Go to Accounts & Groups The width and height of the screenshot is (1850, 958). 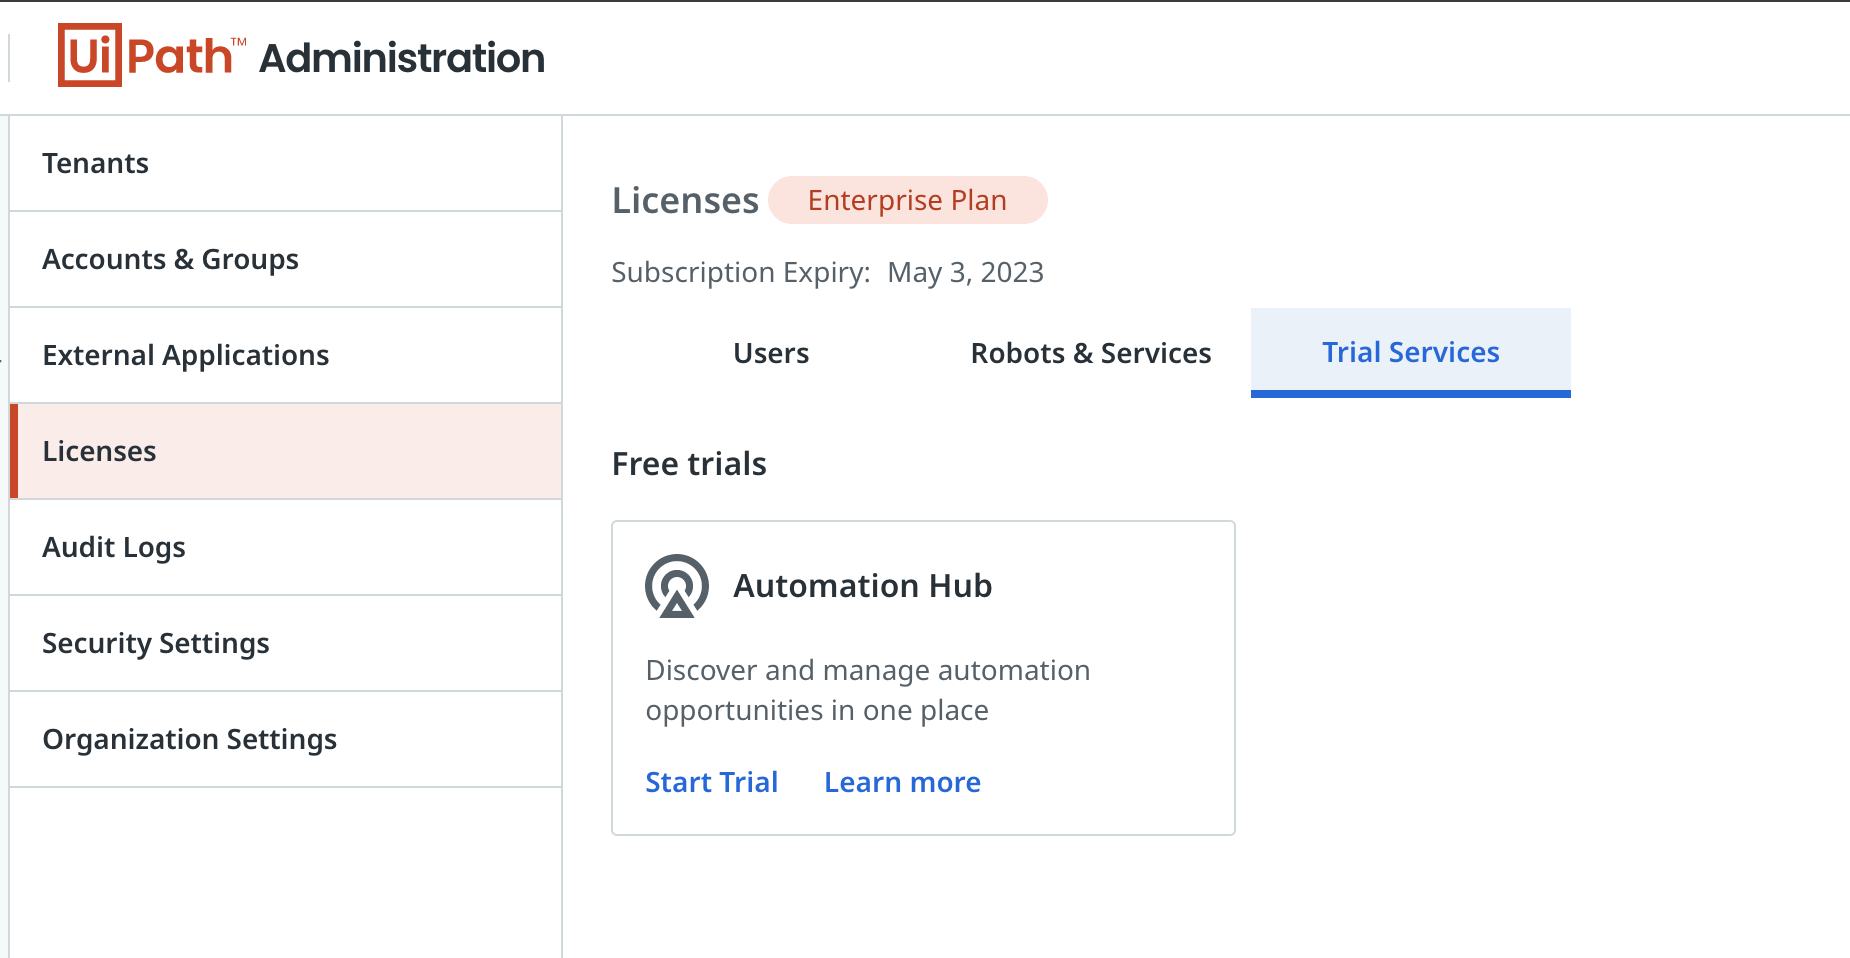[170, 259]
